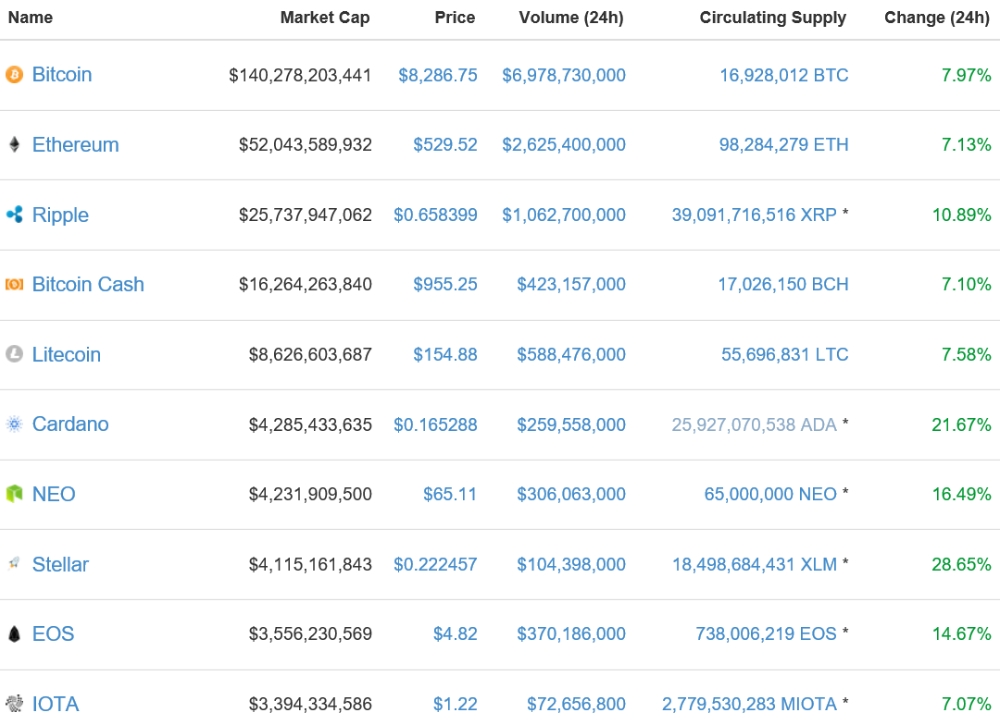
Task: Click the orange Bitcoin logo icon
Action: click(x=14, y=75)
